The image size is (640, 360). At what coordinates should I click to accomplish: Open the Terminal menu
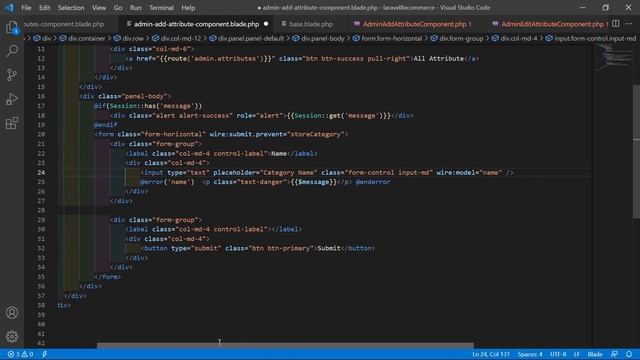pos(161,8)
